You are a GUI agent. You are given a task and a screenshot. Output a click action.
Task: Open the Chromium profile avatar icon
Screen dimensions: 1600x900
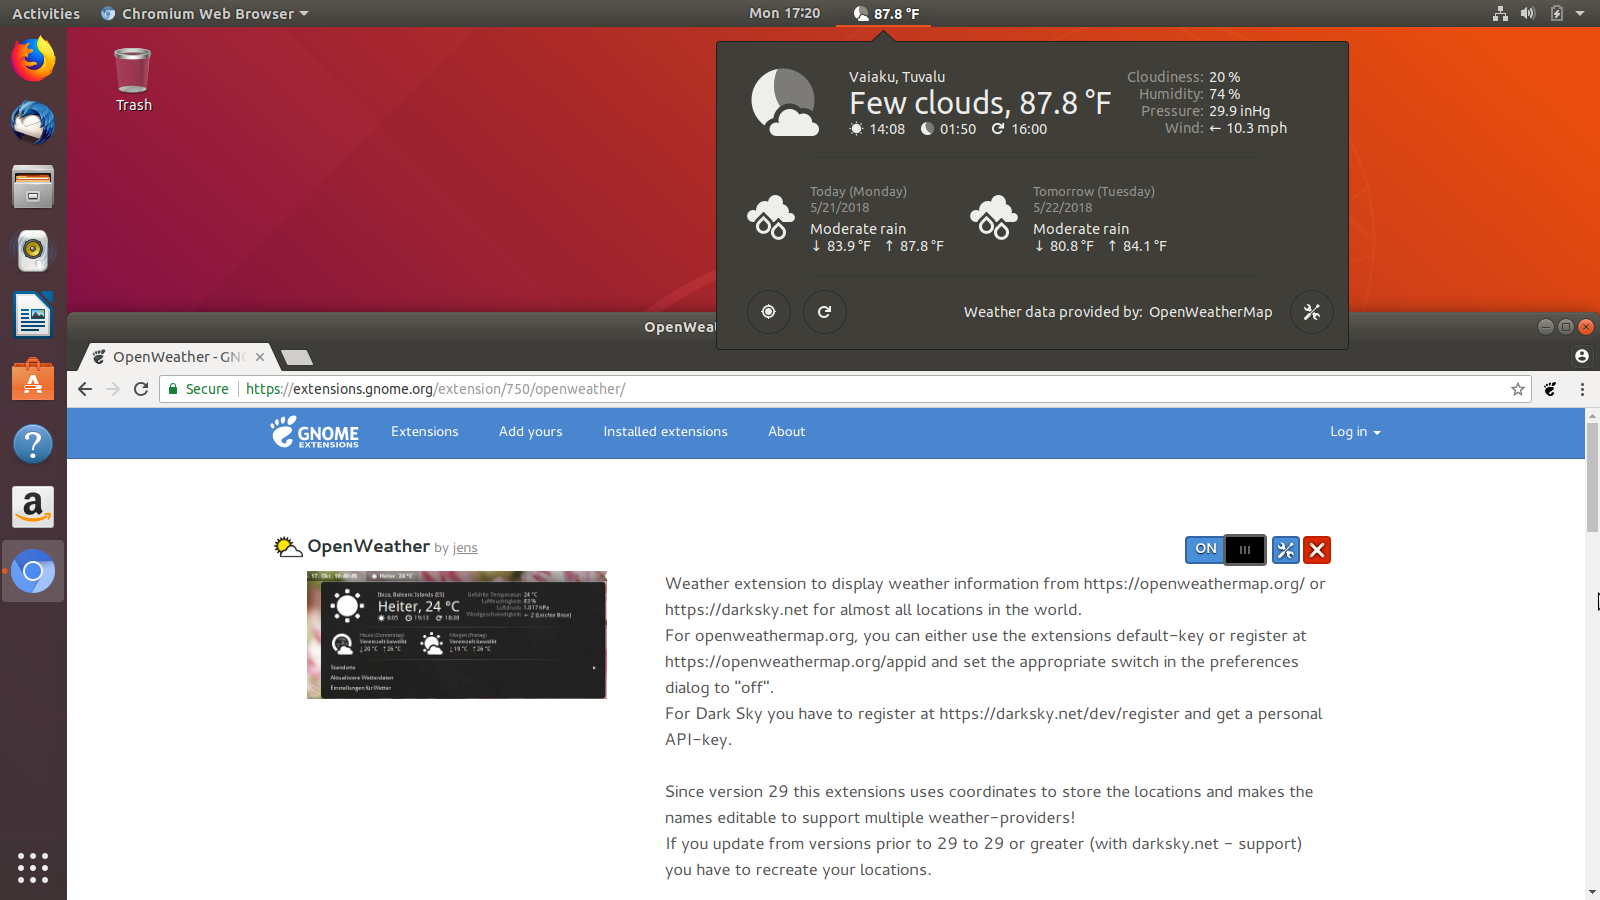point(1581,356)
